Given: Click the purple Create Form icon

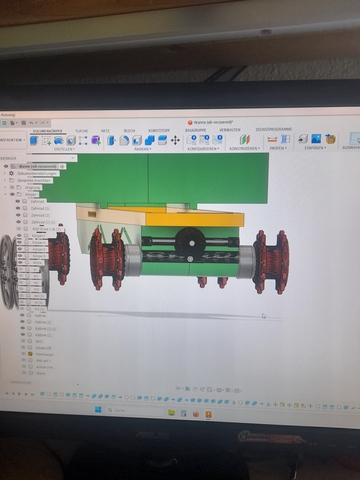Looking at the screenshot, I should click(x=96, y=140).
